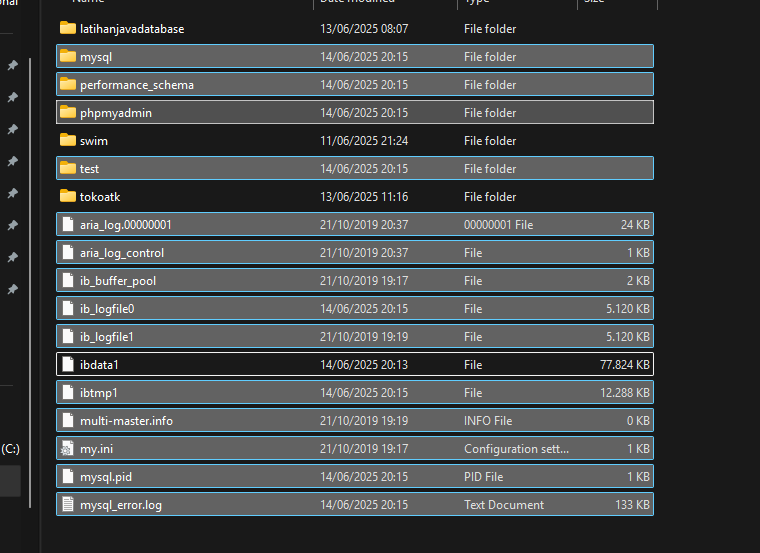The height and width of the screenshot is (553, 760).
Task: Click the ib_logfile1 file name
Action: (x=107, y=337)
